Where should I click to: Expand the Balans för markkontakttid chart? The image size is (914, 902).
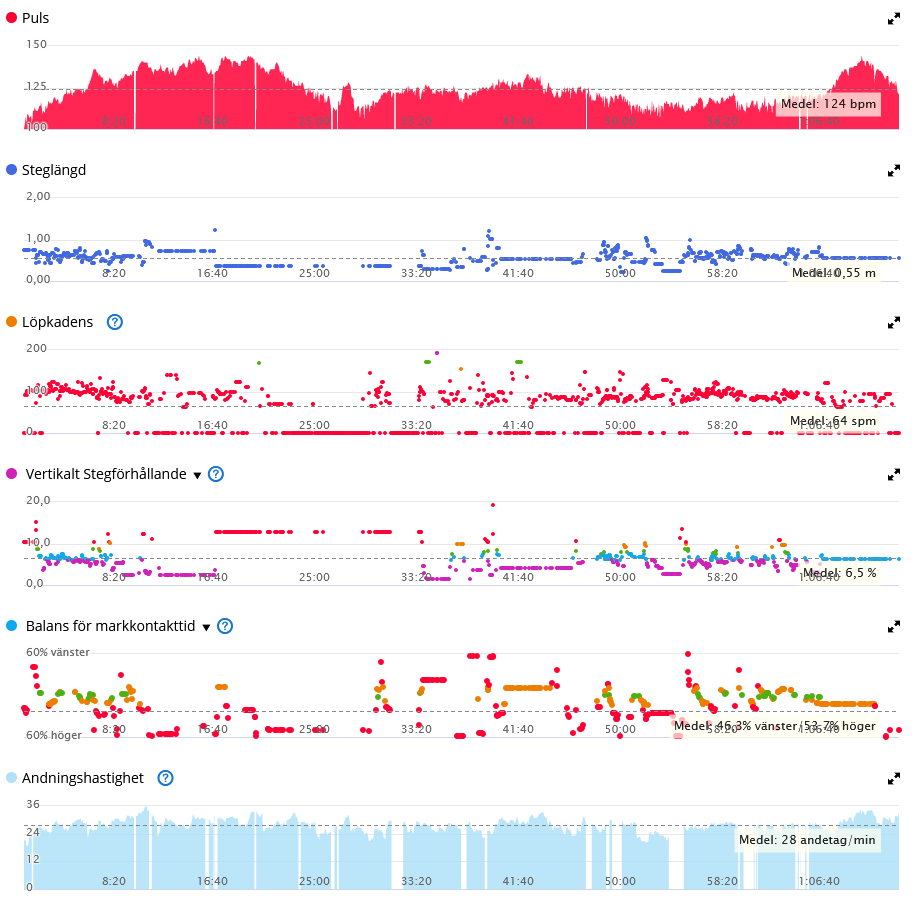[x=894, y=627]
